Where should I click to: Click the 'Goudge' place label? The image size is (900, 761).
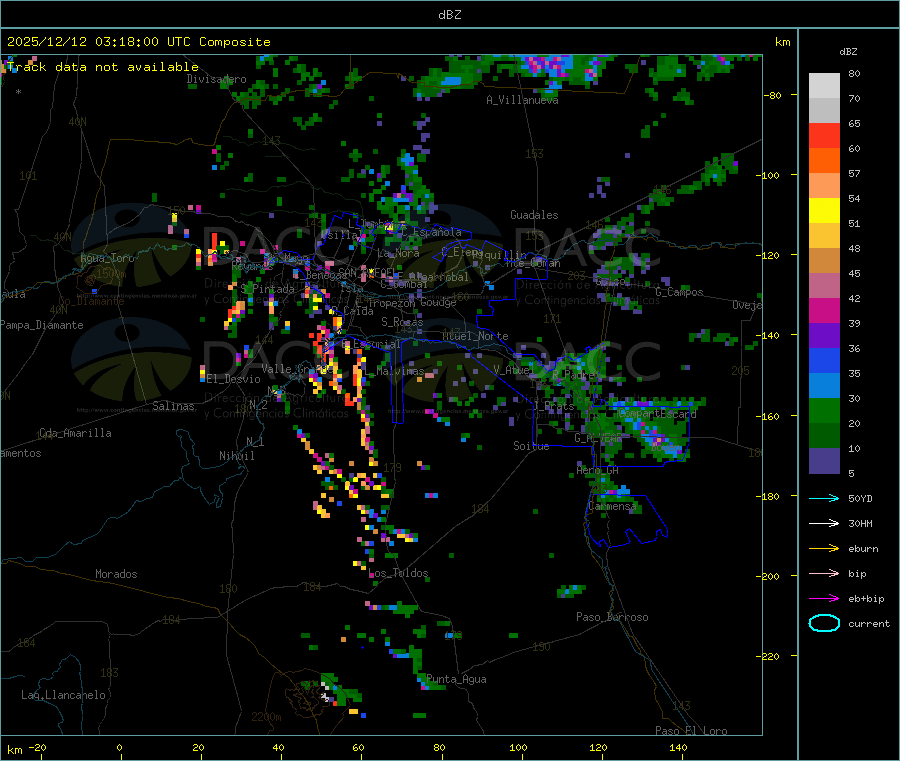pyautogui.click(x=438, y=302)
